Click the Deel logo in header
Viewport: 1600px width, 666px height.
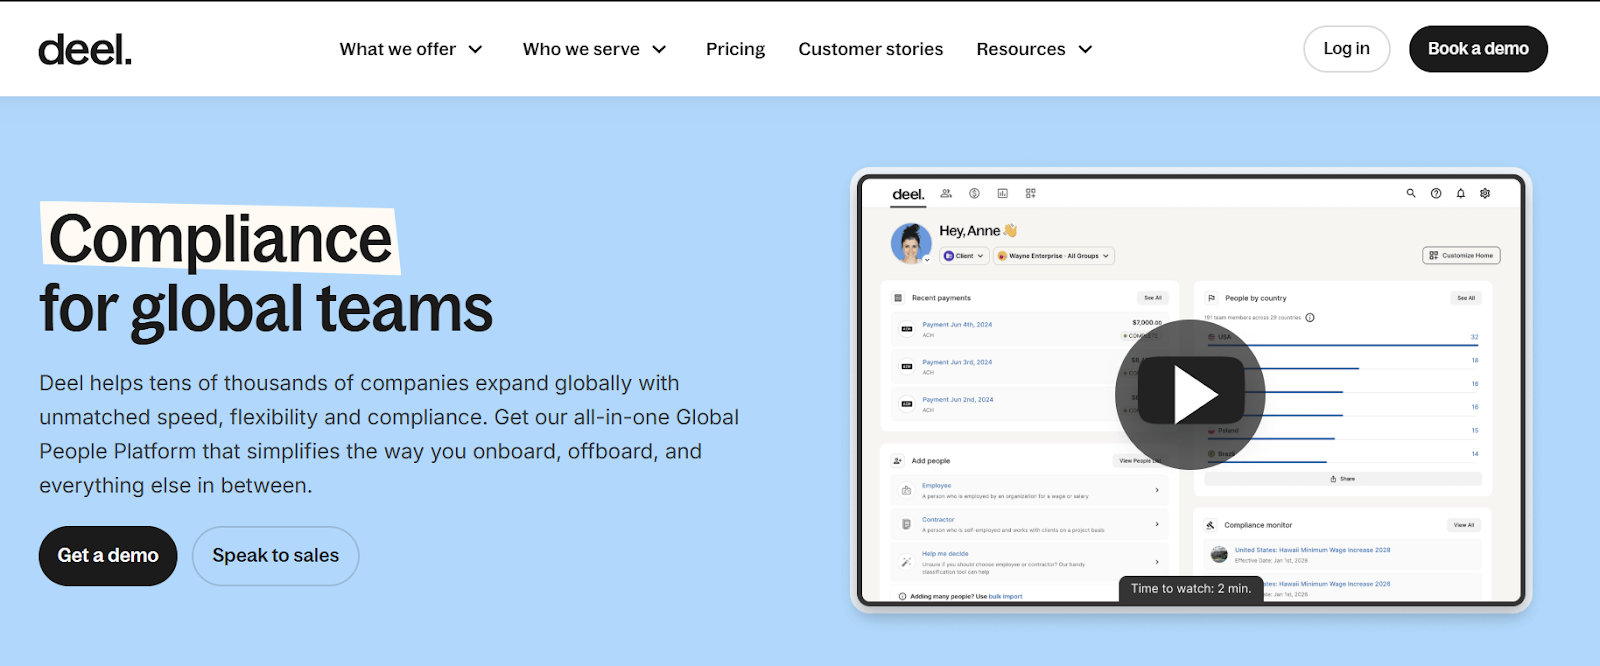tap(85, 49)
